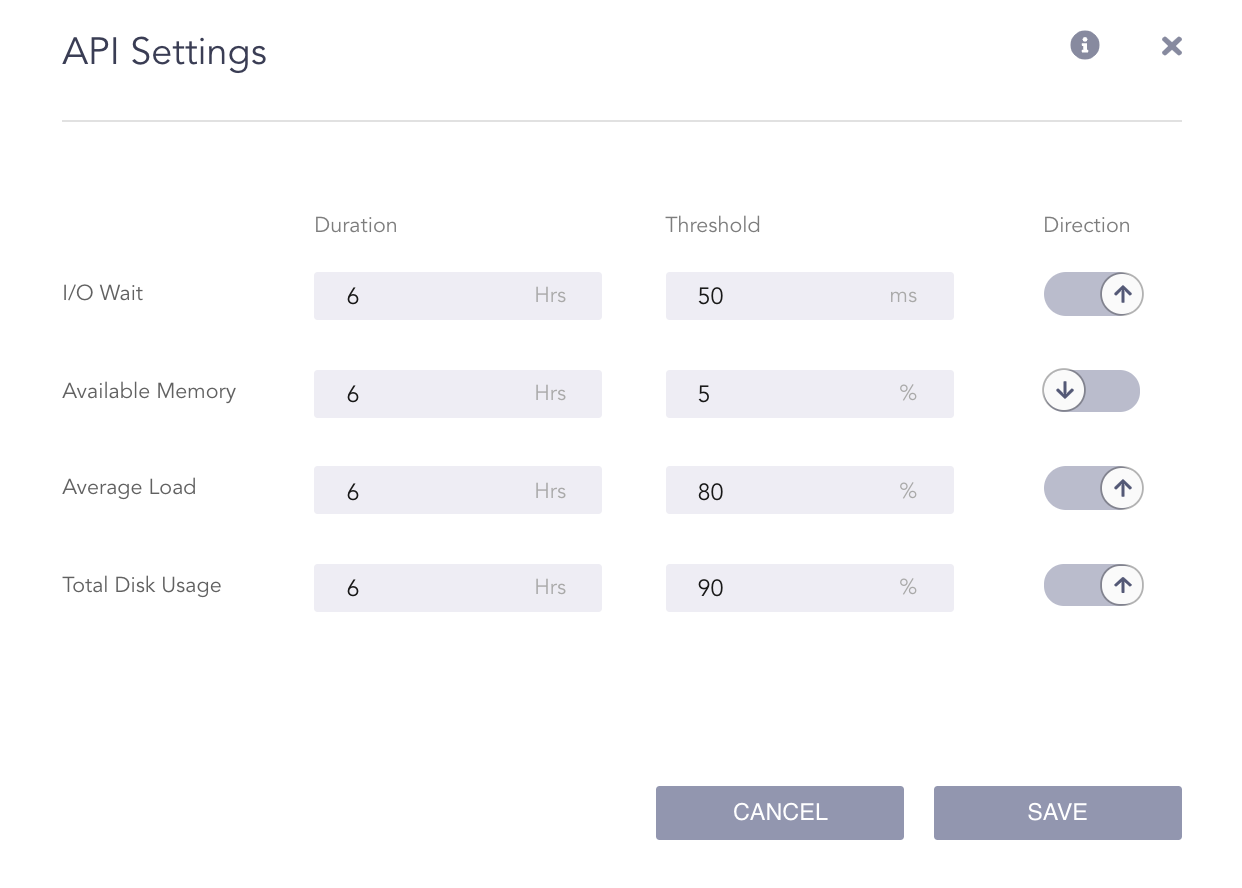Switch the Available Memory direction to up

point(1091,391)
